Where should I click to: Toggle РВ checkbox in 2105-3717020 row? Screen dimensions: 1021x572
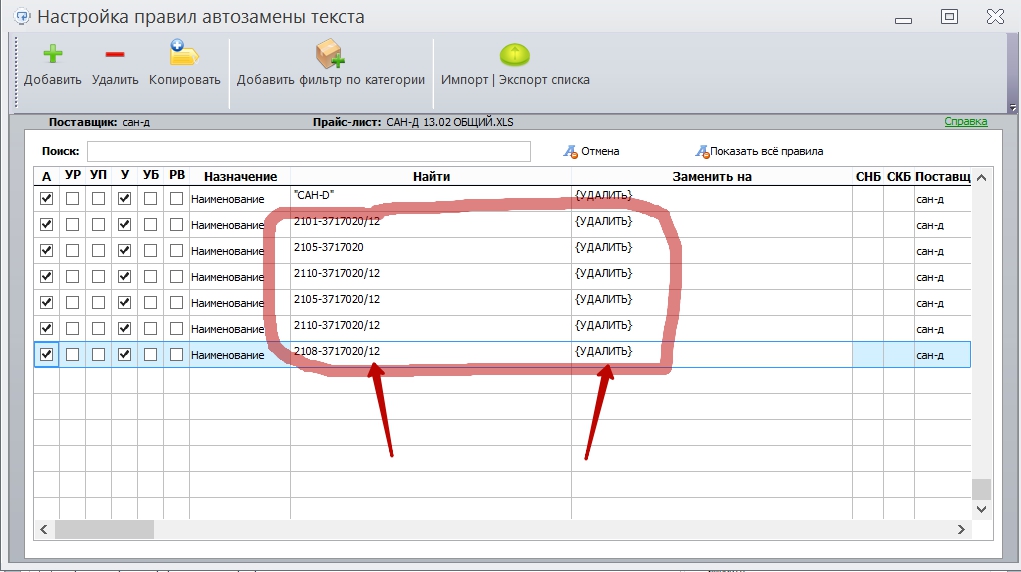pyautogui.click(x=176, y=251)
